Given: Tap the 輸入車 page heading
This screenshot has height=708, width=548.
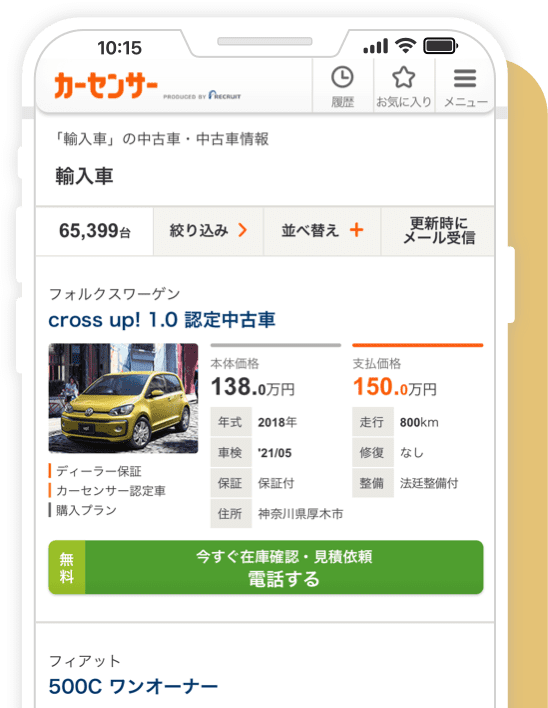Looking at the screenshot, I should tap(84, 176).
